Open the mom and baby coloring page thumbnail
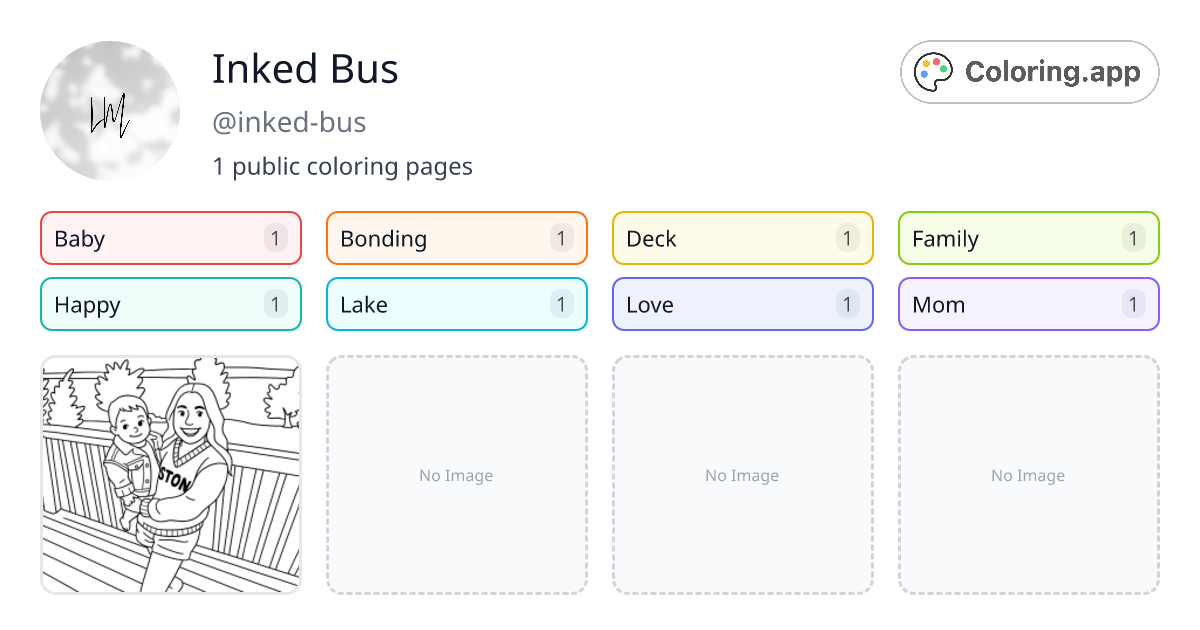Image resolution: width=1200 pixels, height=630 pixels. pyautogui.click(x=170, y=475)
